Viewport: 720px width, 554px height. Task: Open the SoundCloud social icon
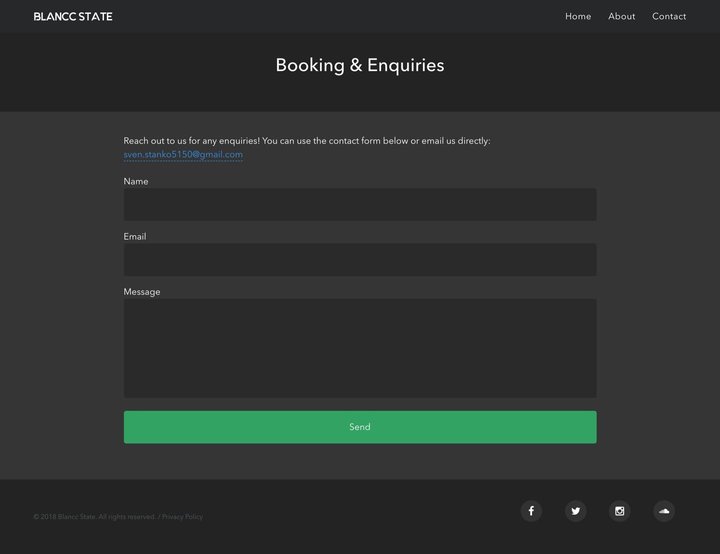(x=664, y=511)
